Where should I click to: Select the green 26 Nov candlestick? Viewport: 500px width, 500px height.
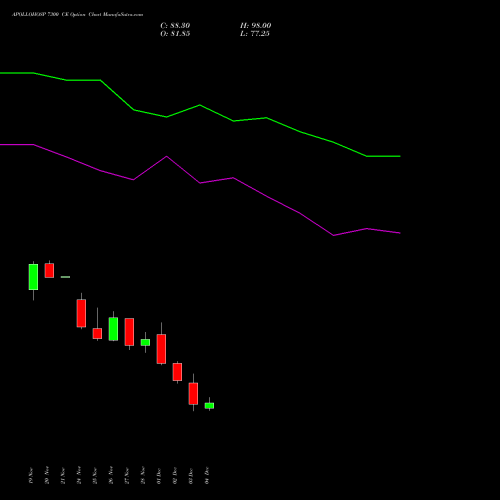click(113, 329)
